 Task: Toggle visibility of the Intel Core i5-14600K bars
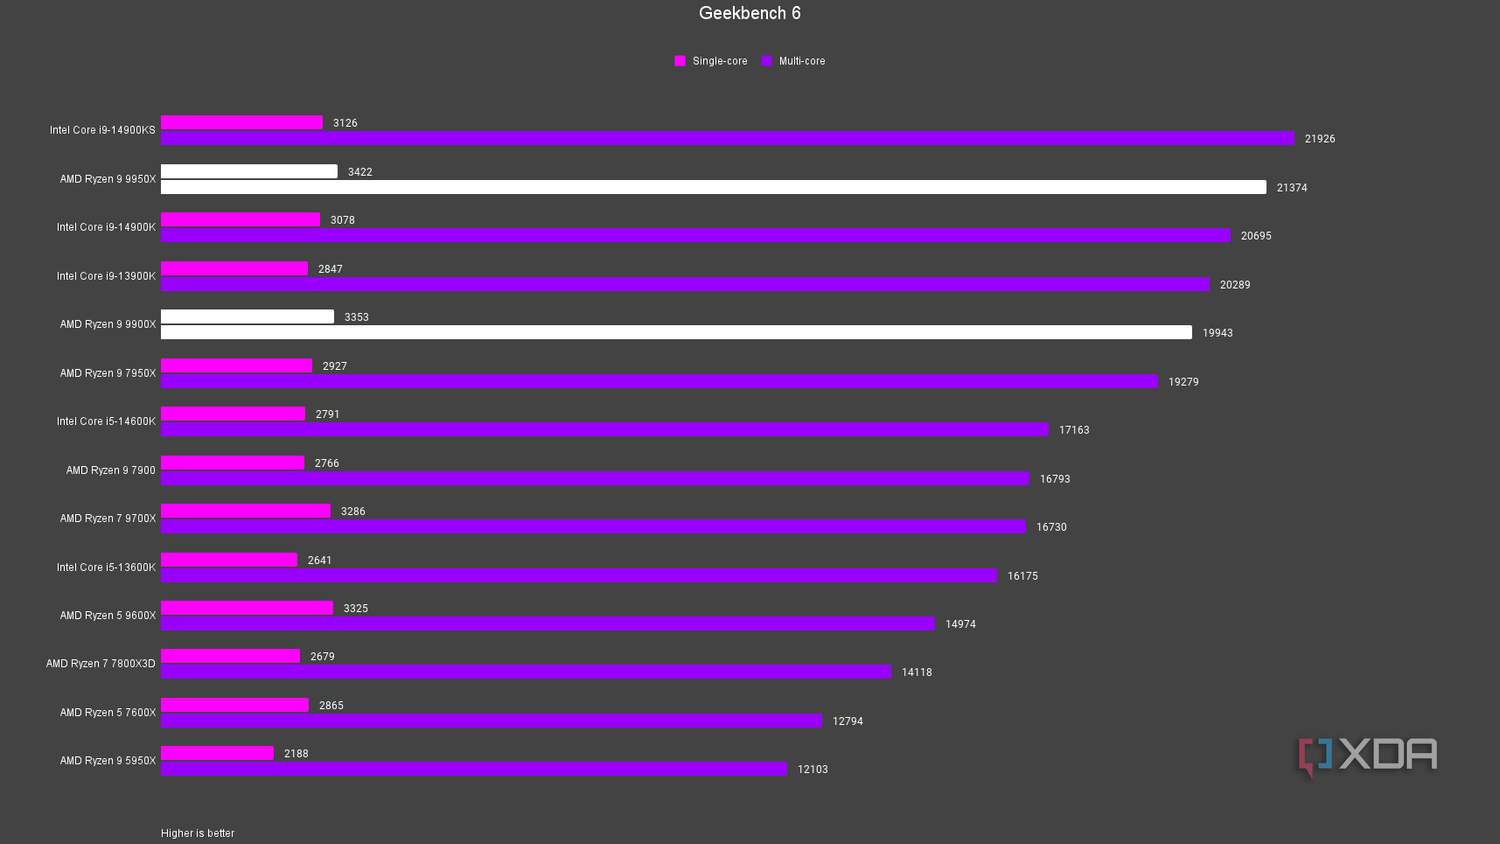click(x=104, y=421)
